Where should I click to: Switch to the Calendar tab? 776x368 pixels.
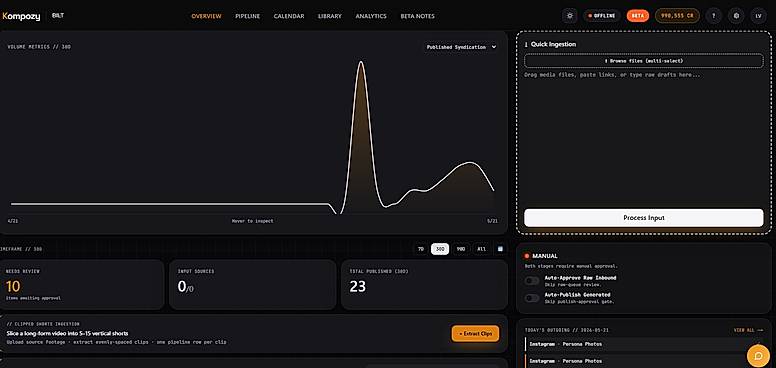(x=289, y=16)
